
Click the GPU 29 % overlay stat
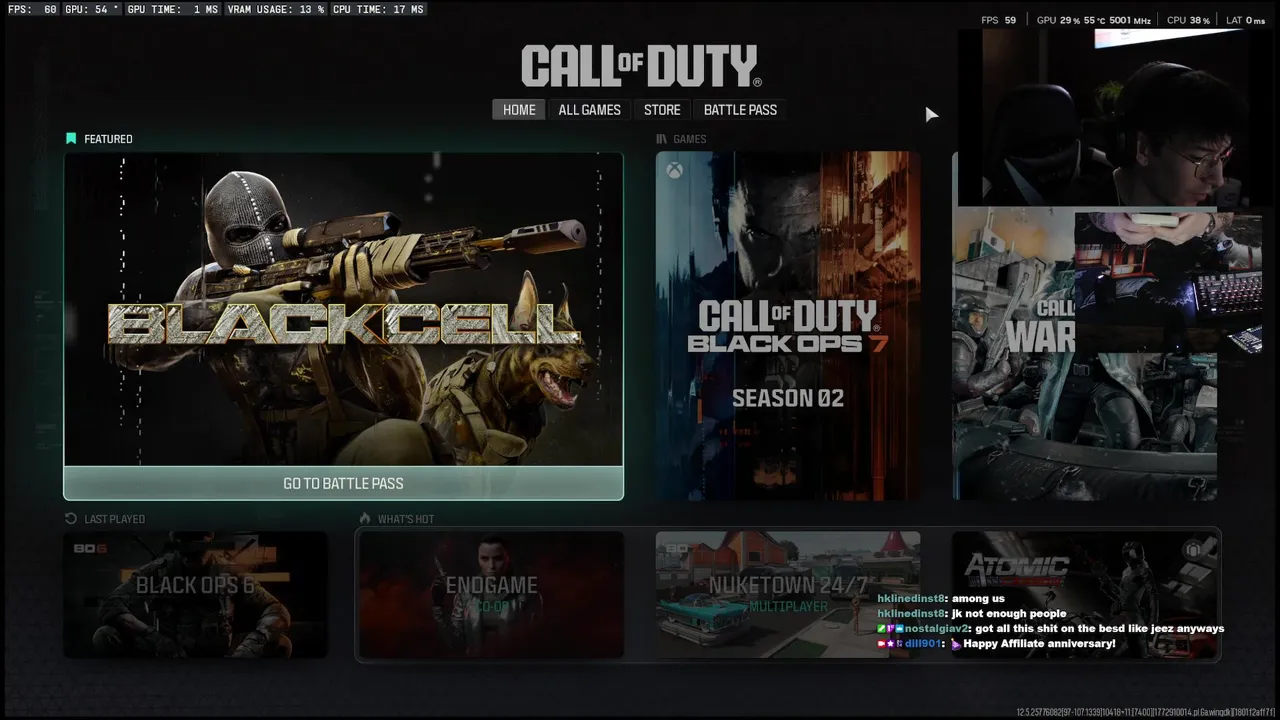tap(1058, 20)
